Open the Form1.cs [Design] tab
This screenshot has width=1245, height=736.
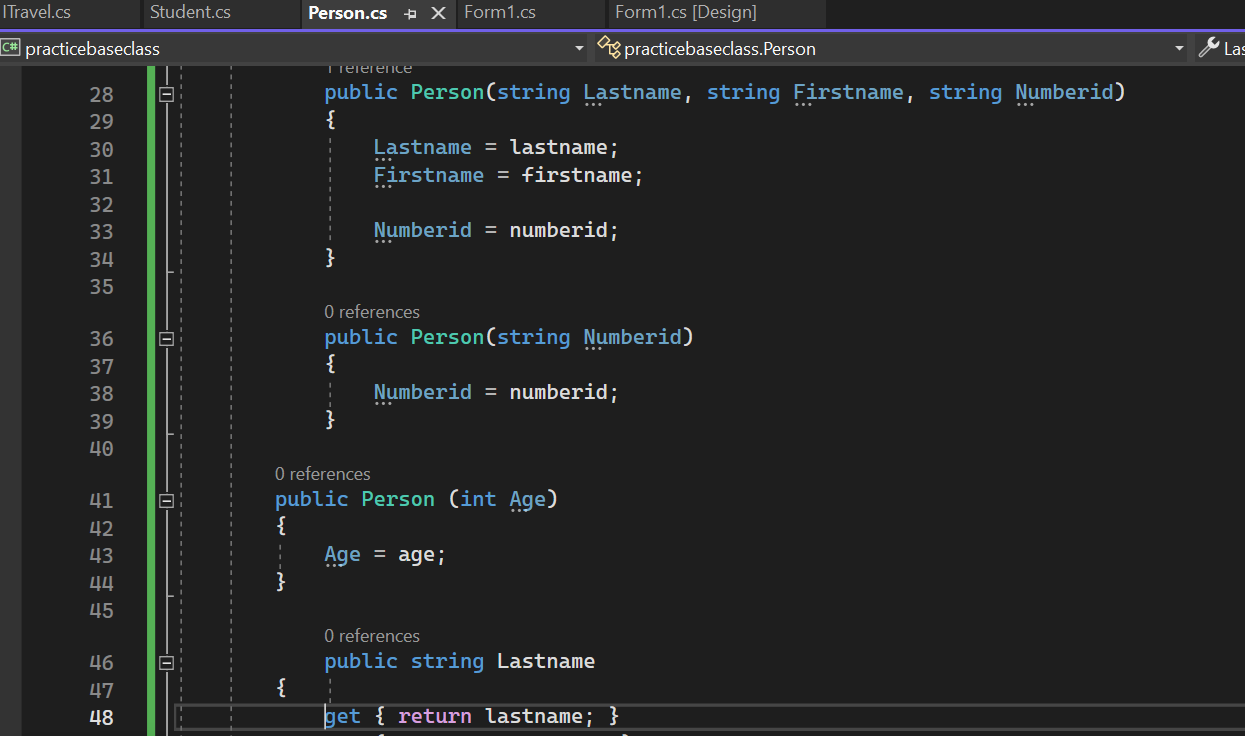click(x=686, y=13)
